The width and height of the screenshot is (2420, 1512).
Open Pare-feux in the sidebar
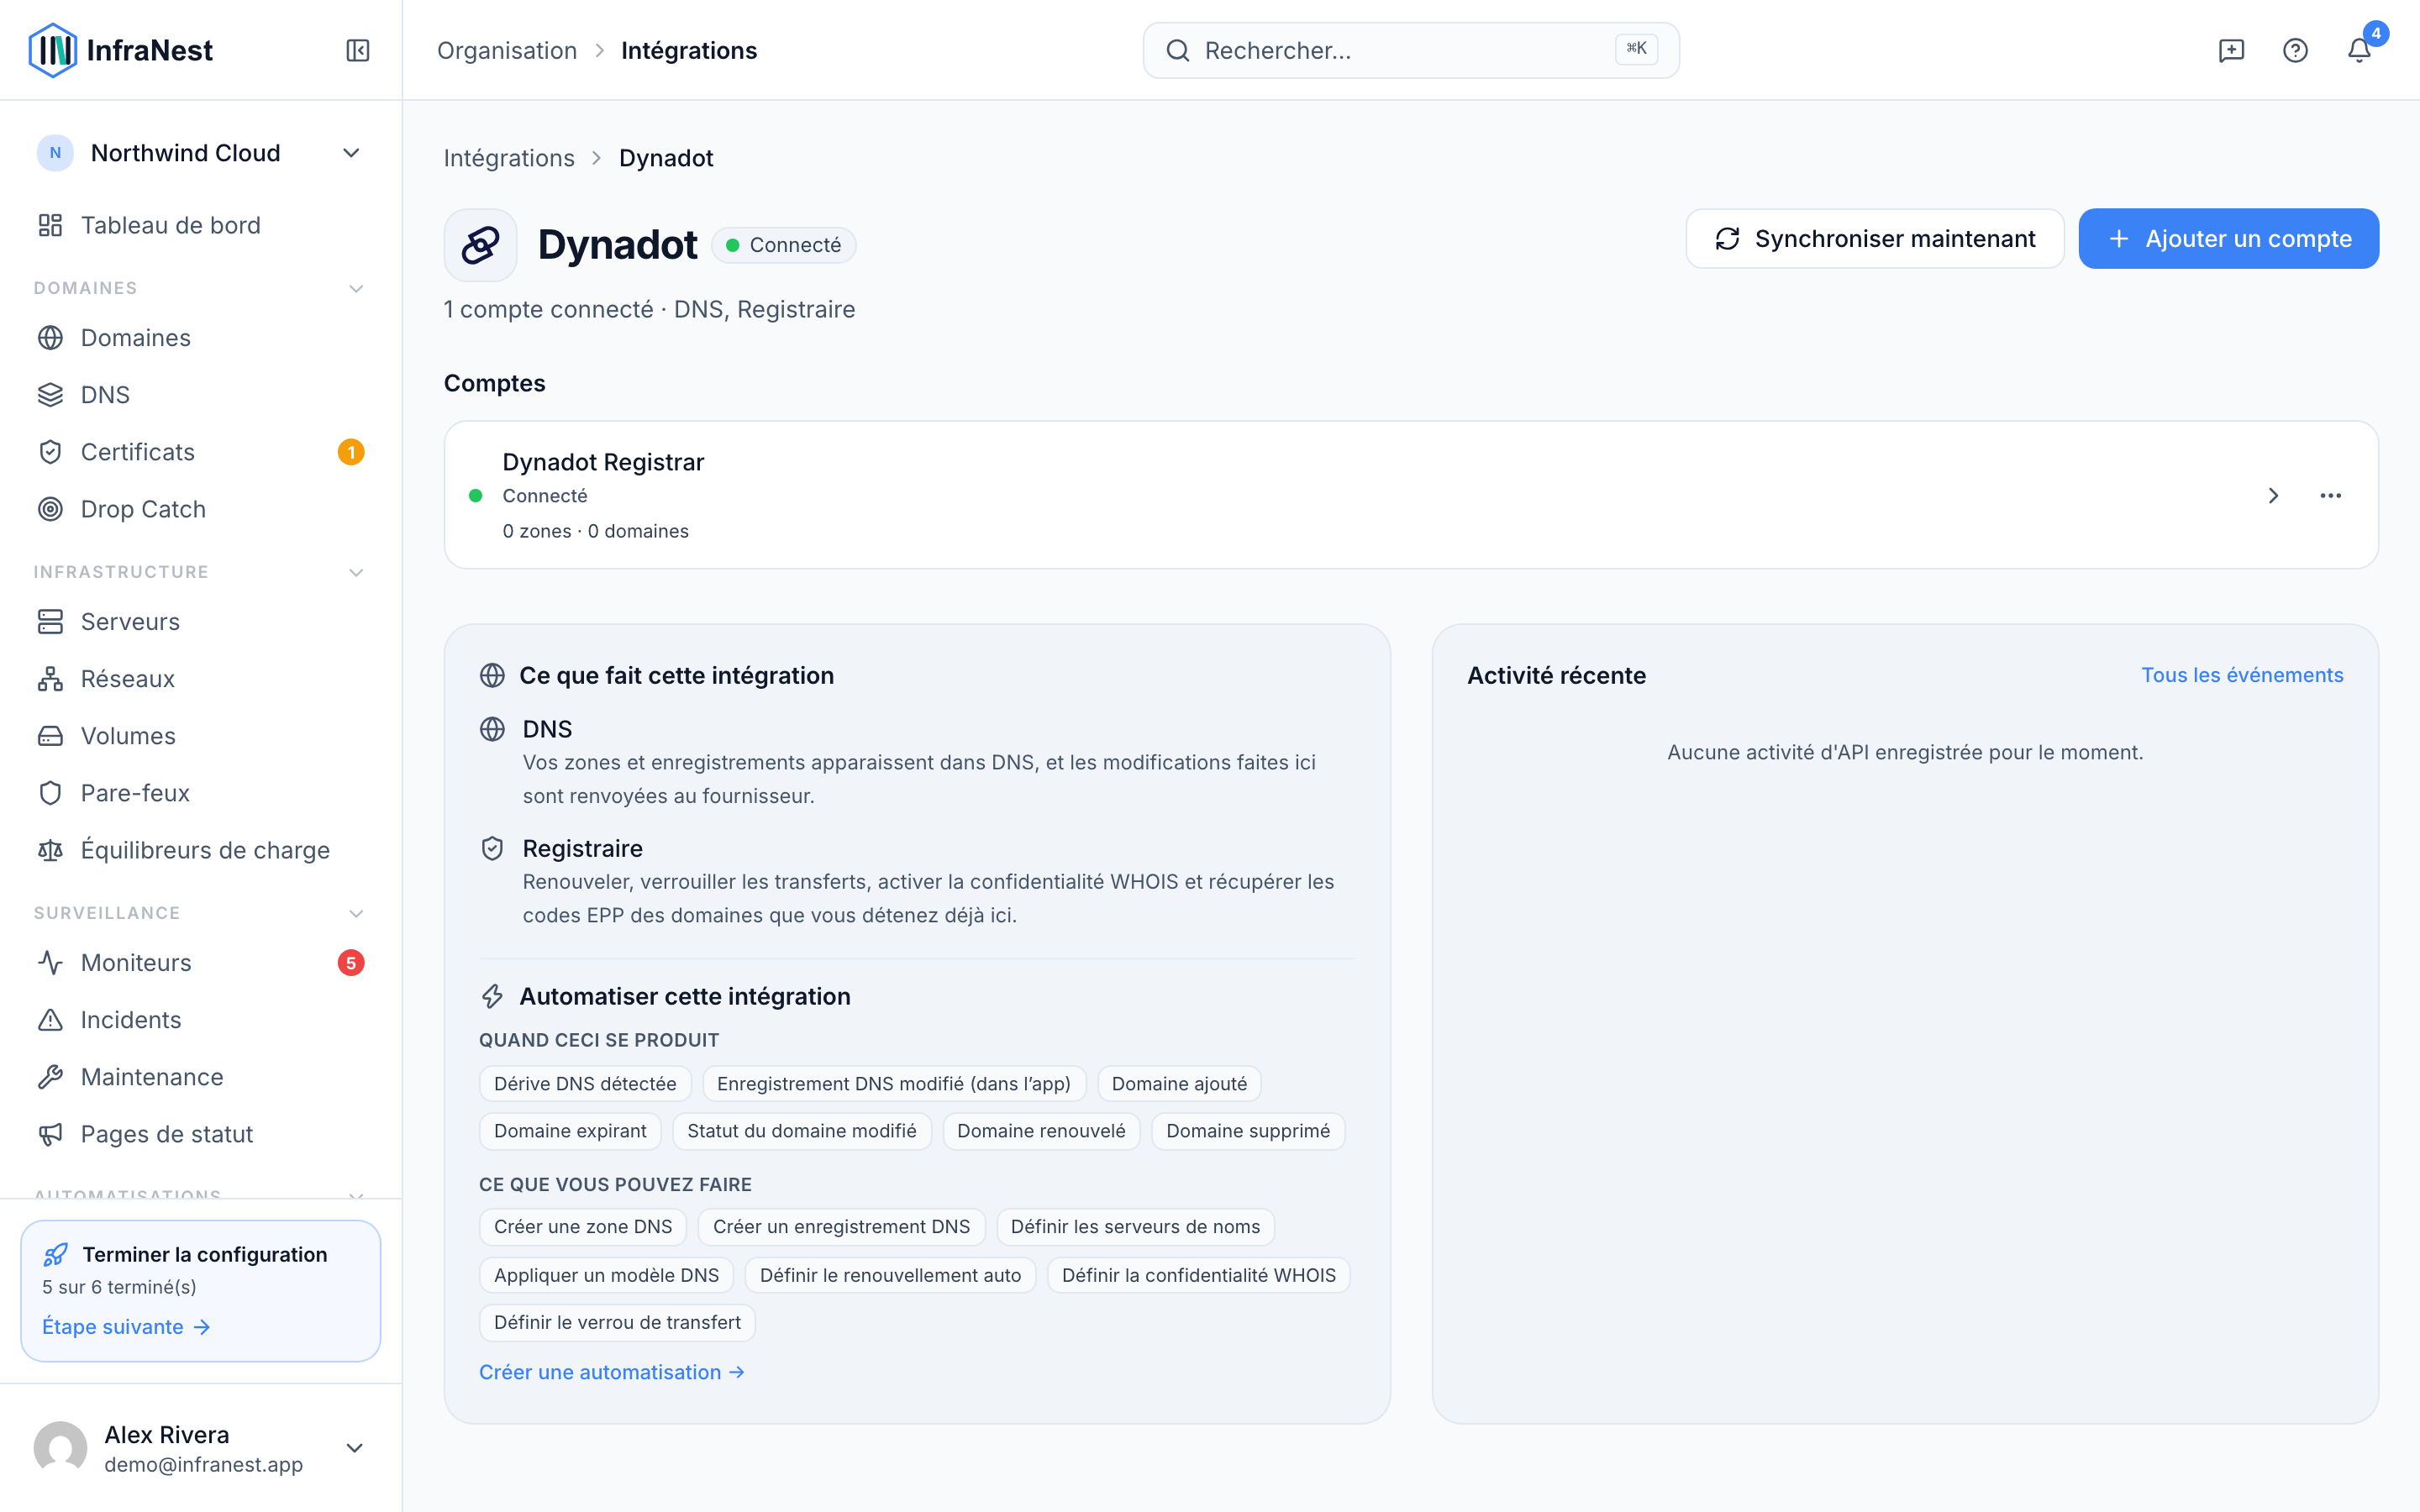(201, 793)
